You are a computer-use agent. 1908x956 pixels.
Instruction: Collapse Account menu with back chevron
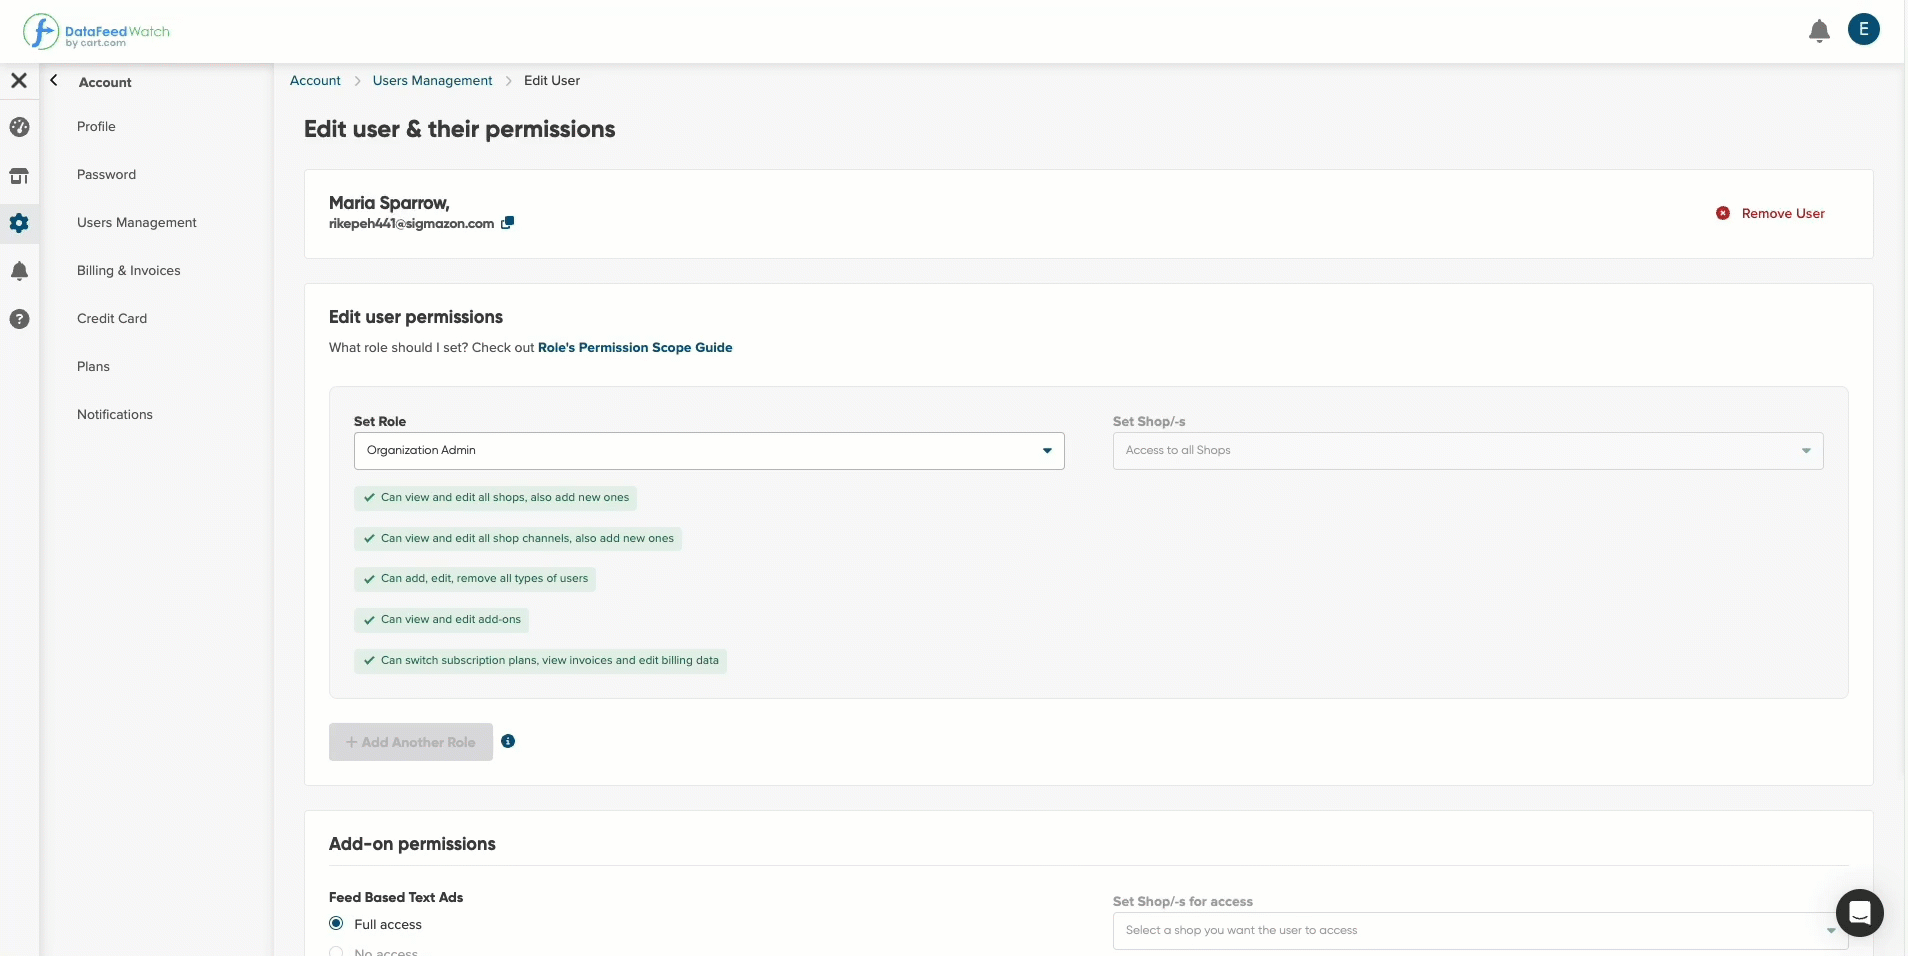point(54,81)
